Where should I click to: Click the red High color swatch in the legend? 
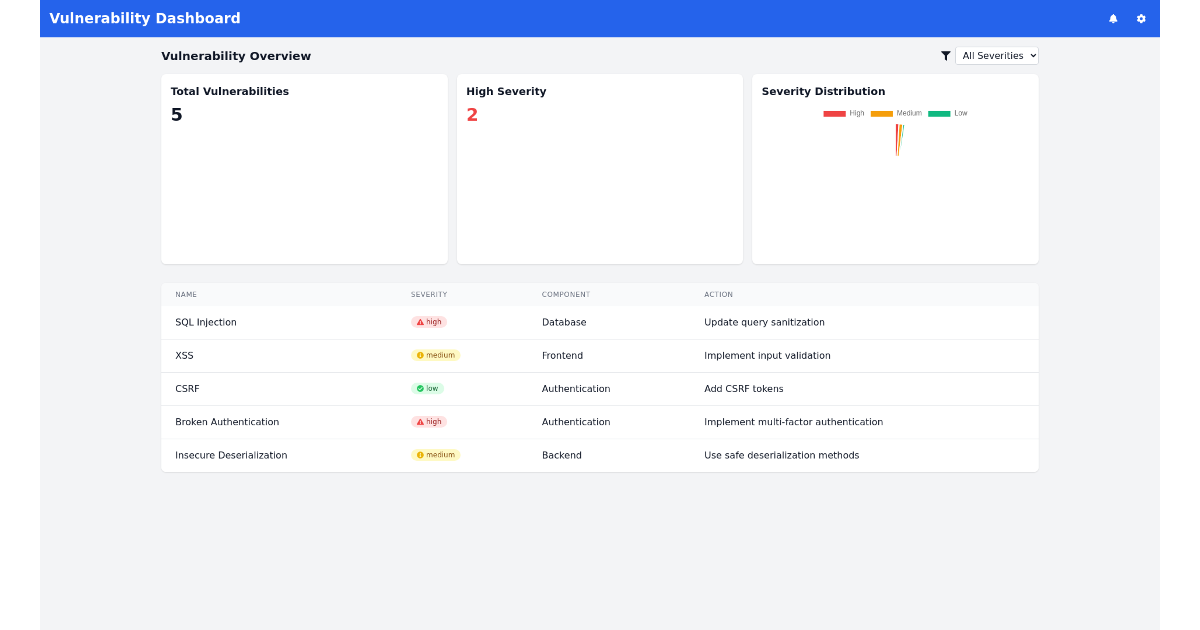tap(835, 113)
